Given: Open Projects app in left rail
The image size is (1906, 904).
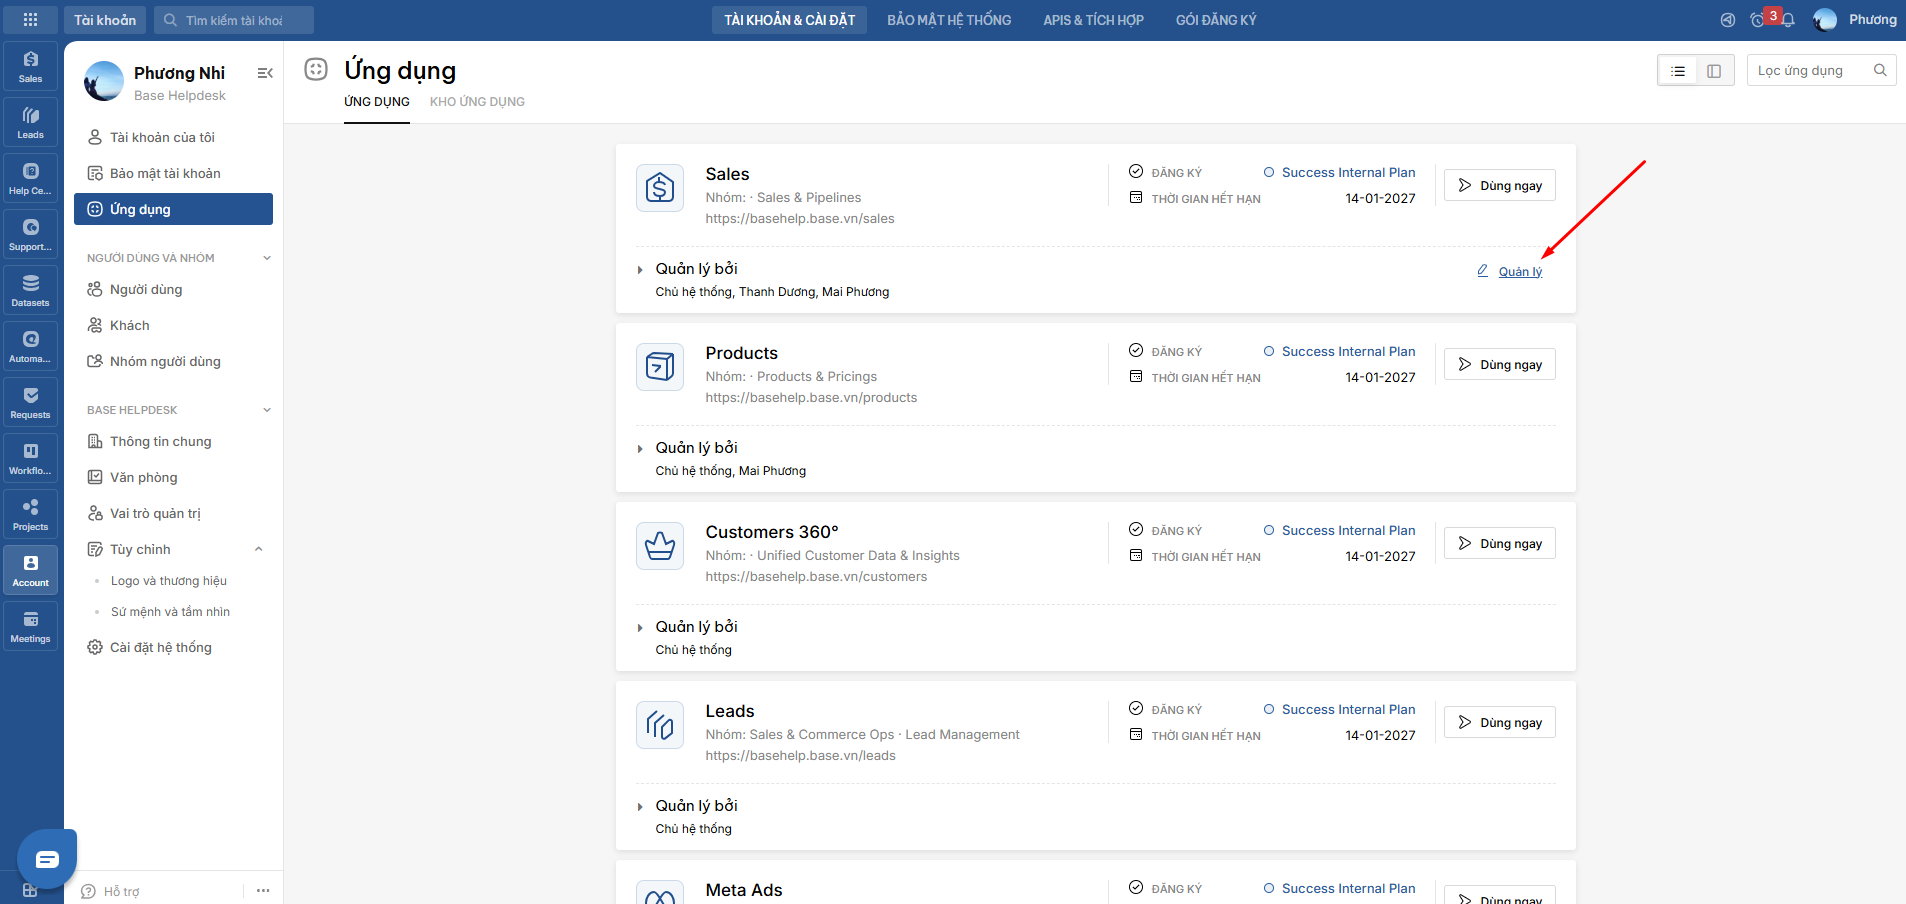Looking at the screenshot, I should coord(31,515).
